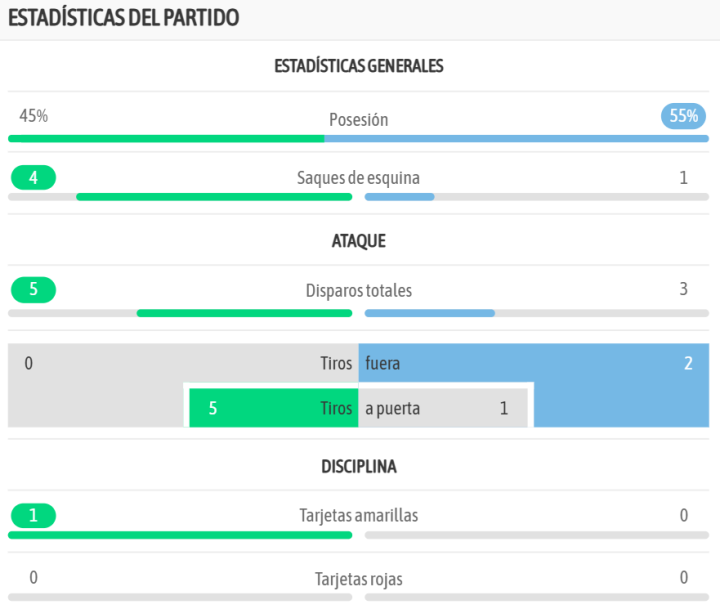The image size is (720, 609).
Task: Click the blue Tiros fuera block showing 2
Action: click(x=620, y=364)
